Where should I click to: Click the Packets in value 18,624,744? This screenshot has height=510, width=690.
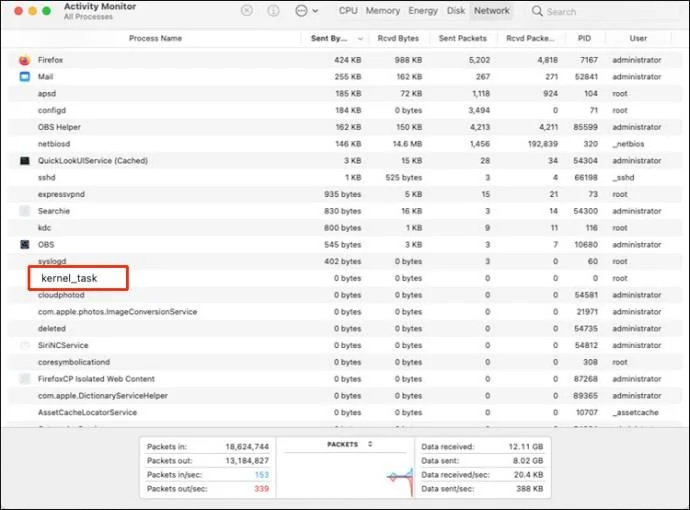(247, 447)
